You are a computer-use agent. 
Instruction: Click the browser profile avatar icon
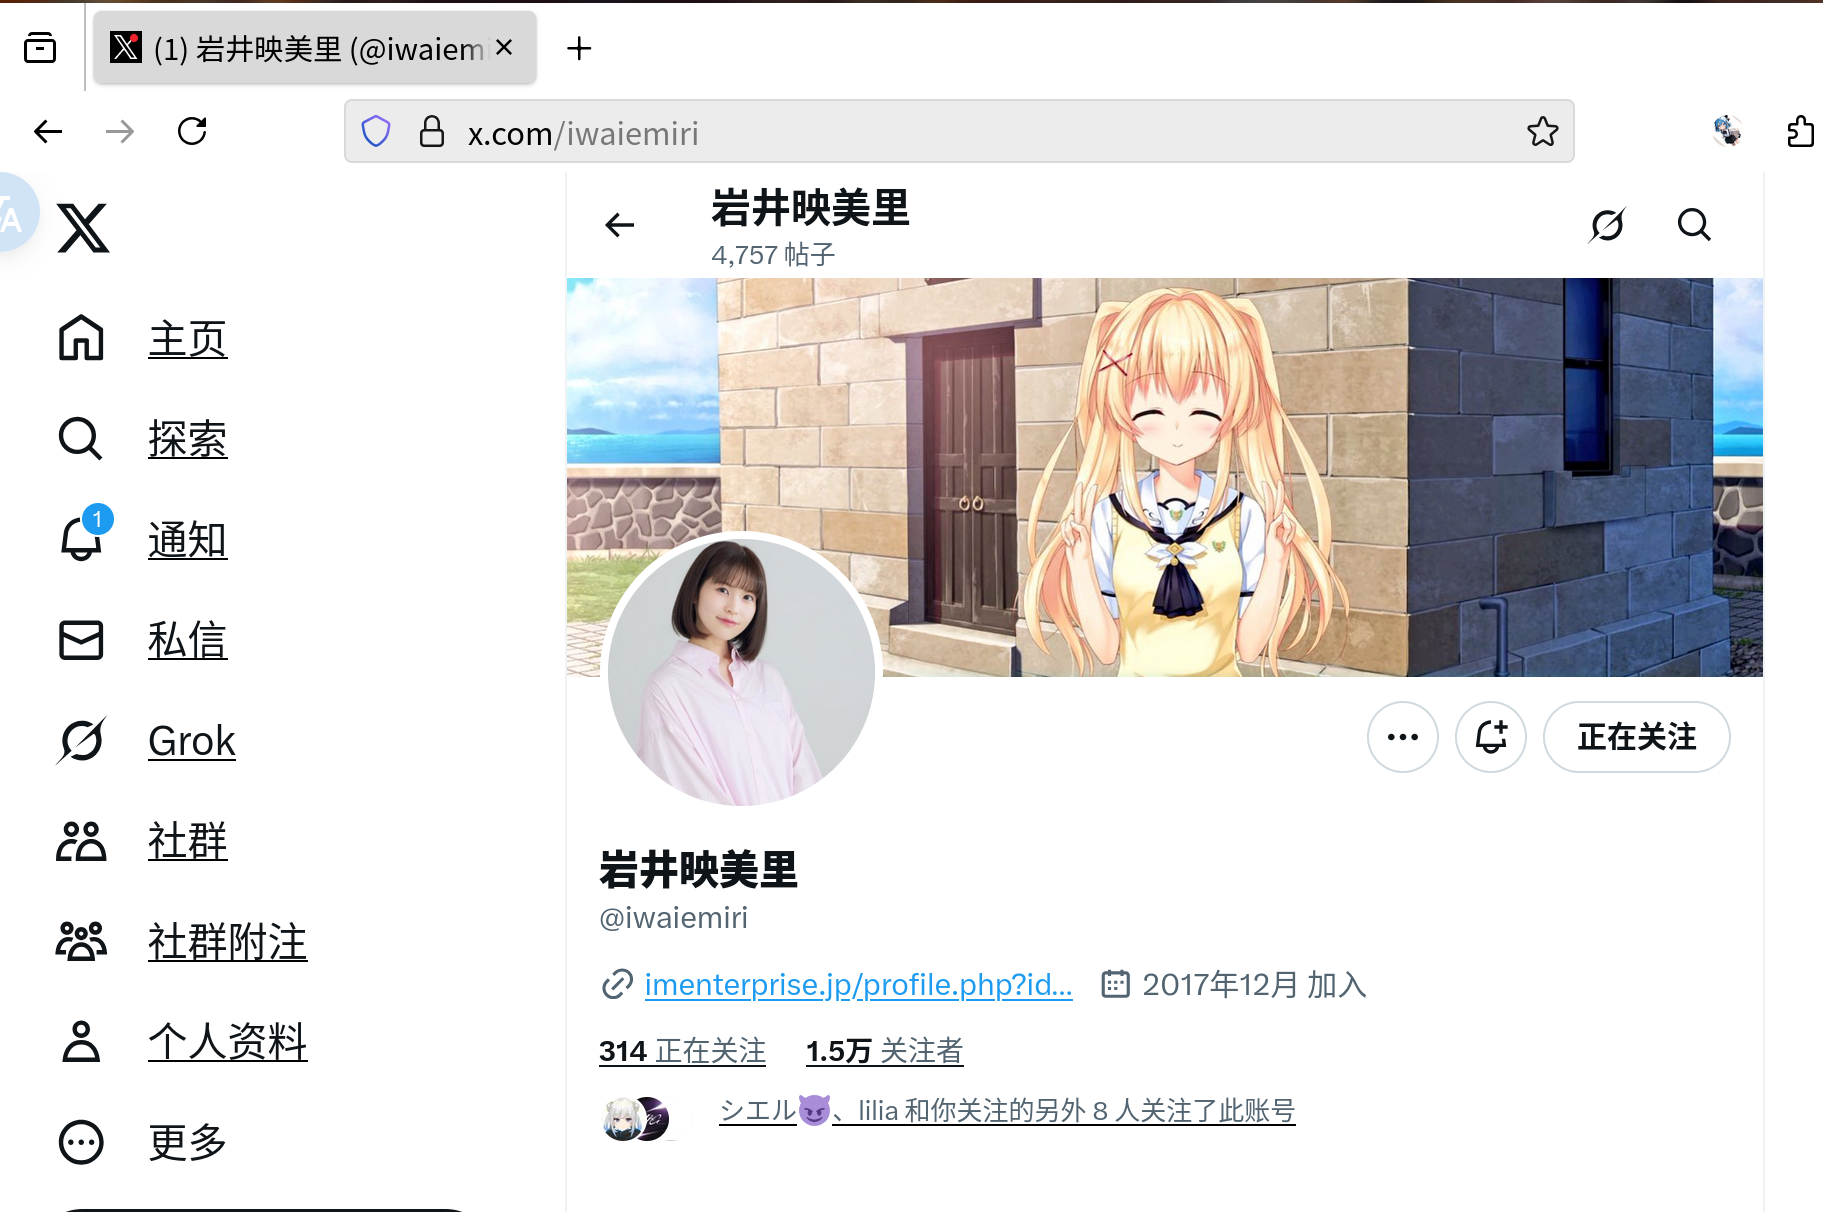pos(1727,131)
